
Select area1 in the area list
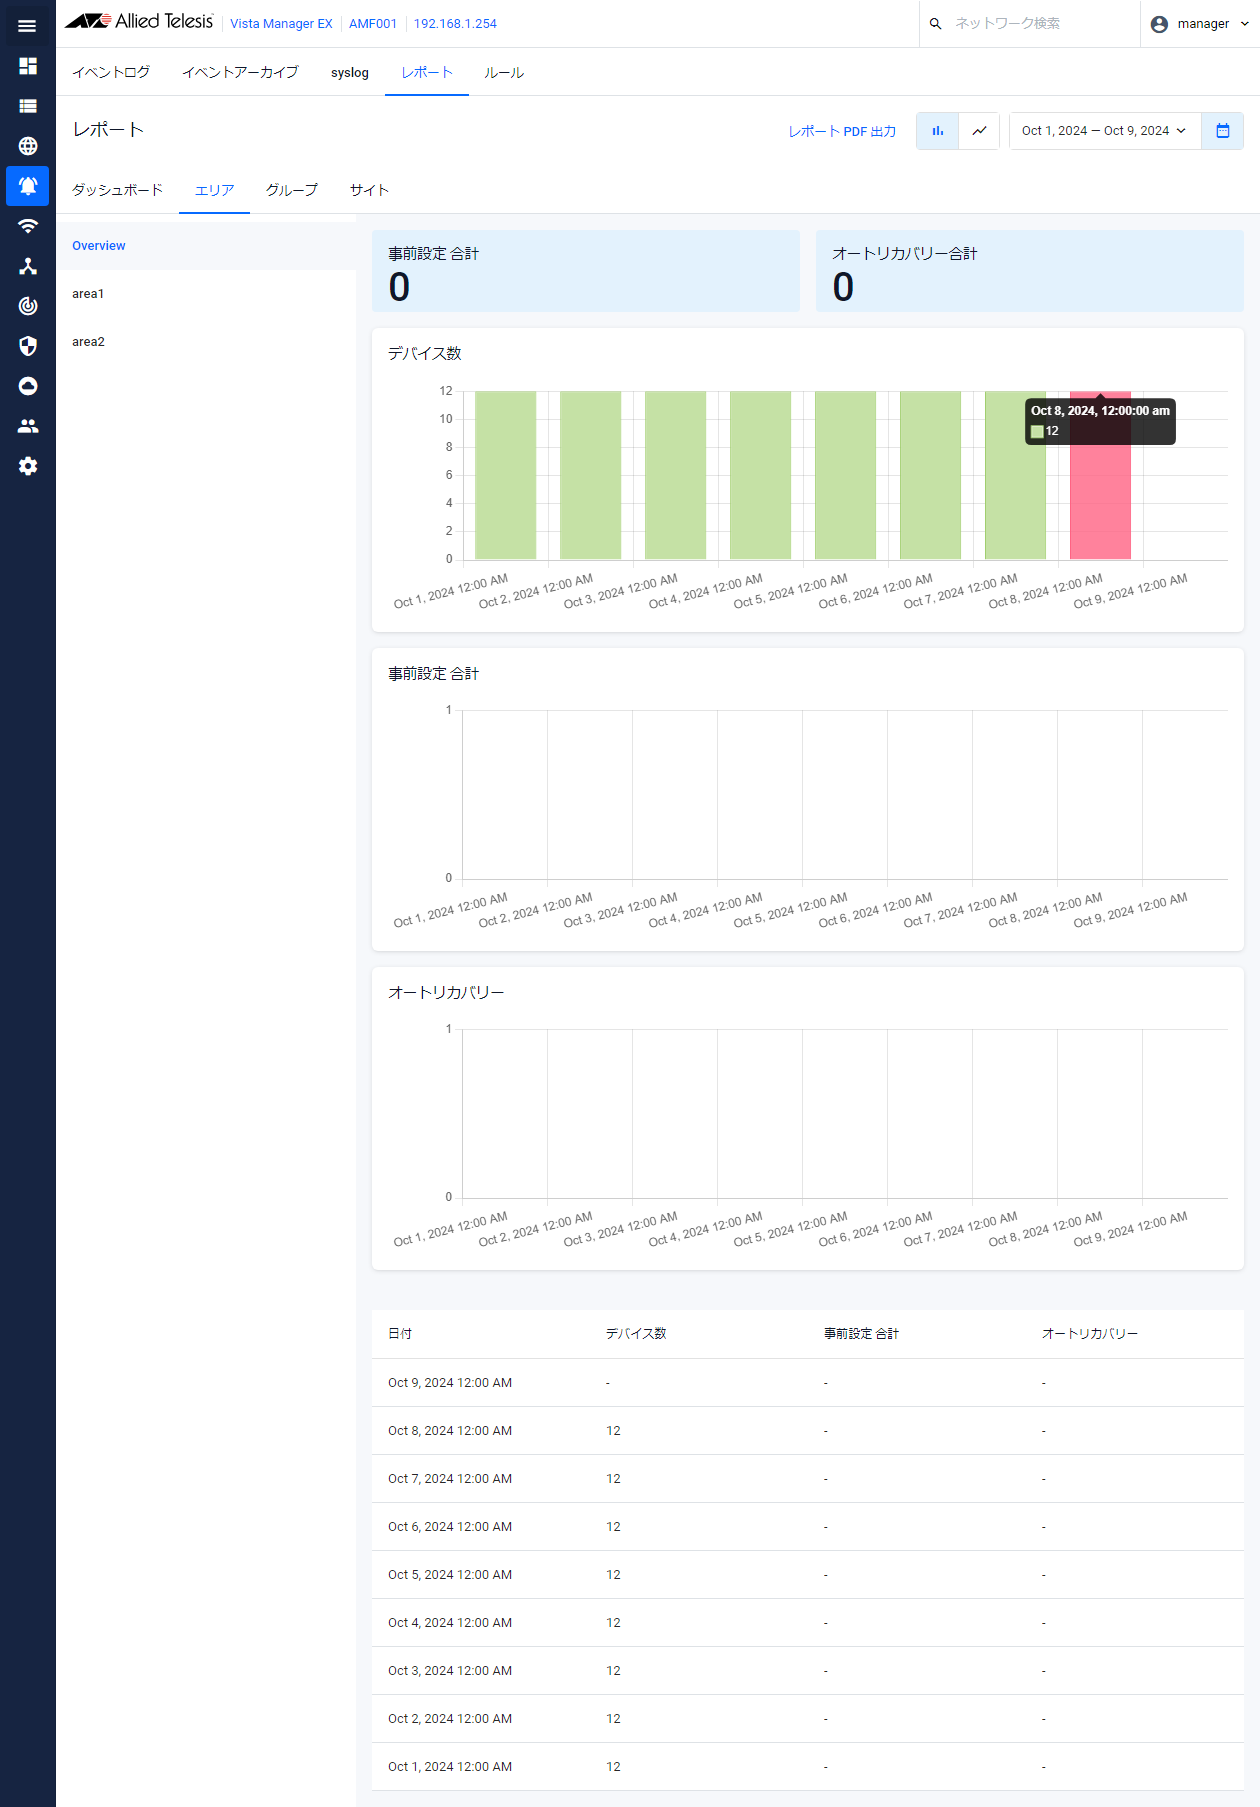click(x=88, y=294)
